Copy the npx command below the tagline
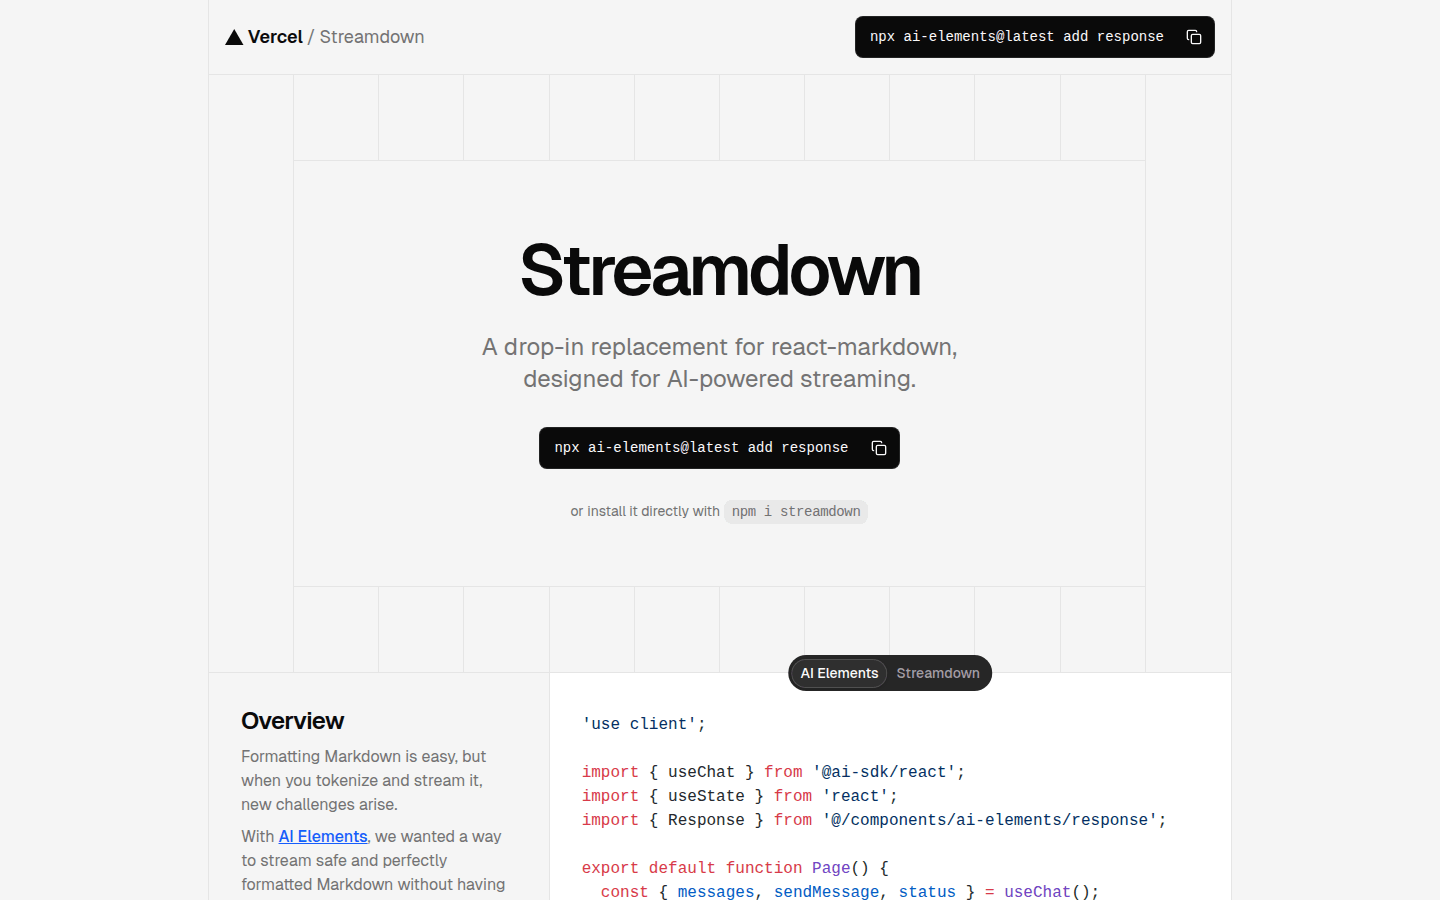The width and height of the screenshot is (1440, 900). coord(878,448)
